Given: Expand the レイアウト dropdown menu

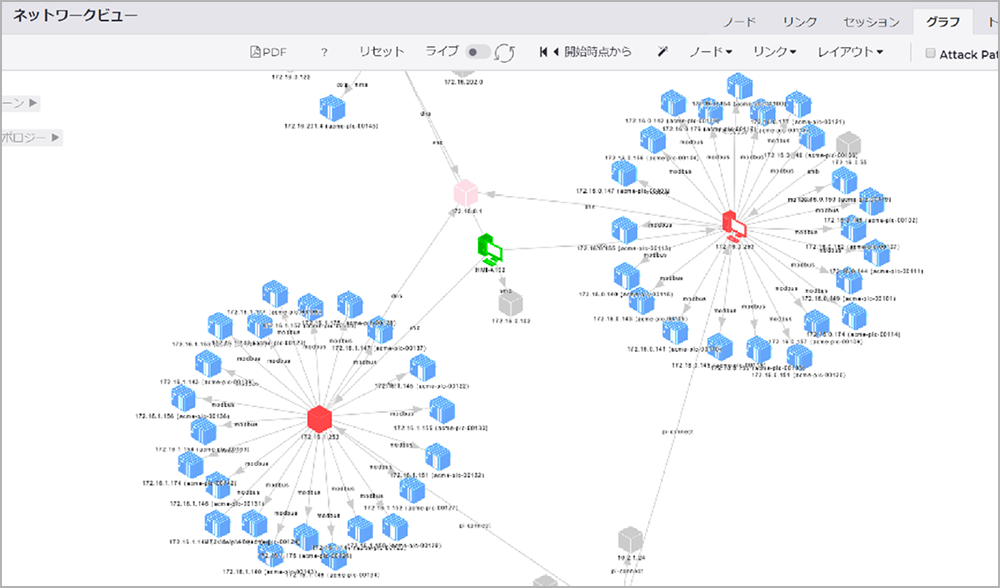Looking at the screenshot, I should click(850, 52).
